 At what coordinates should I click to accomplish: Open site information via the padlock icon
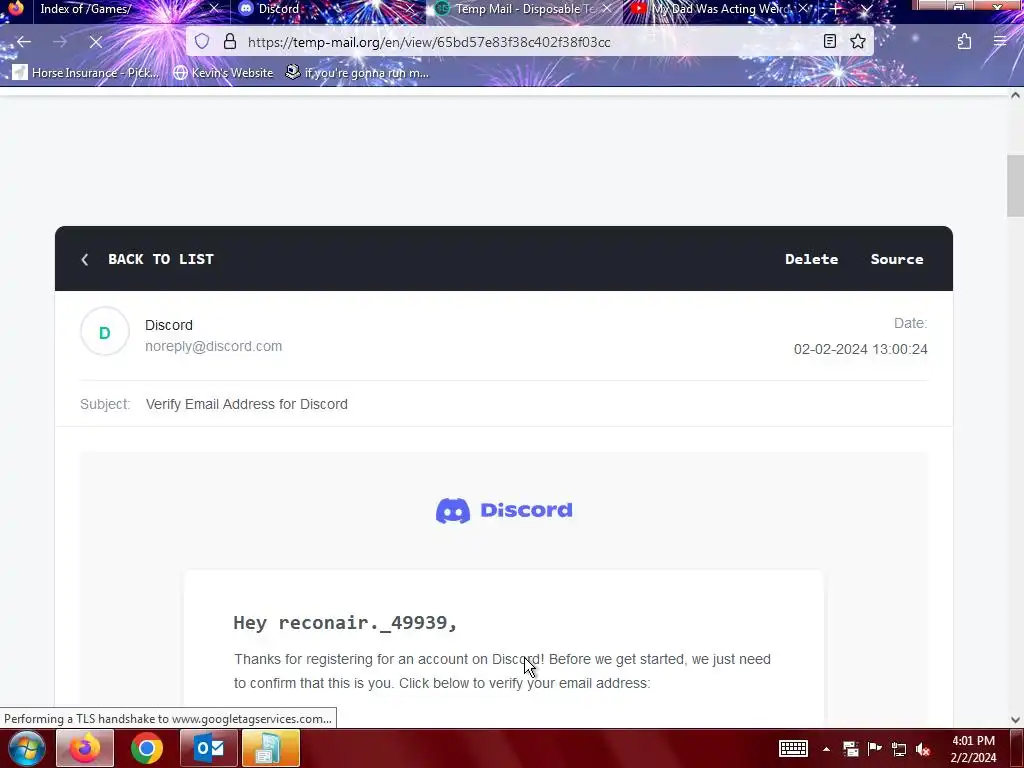point(230,42)
